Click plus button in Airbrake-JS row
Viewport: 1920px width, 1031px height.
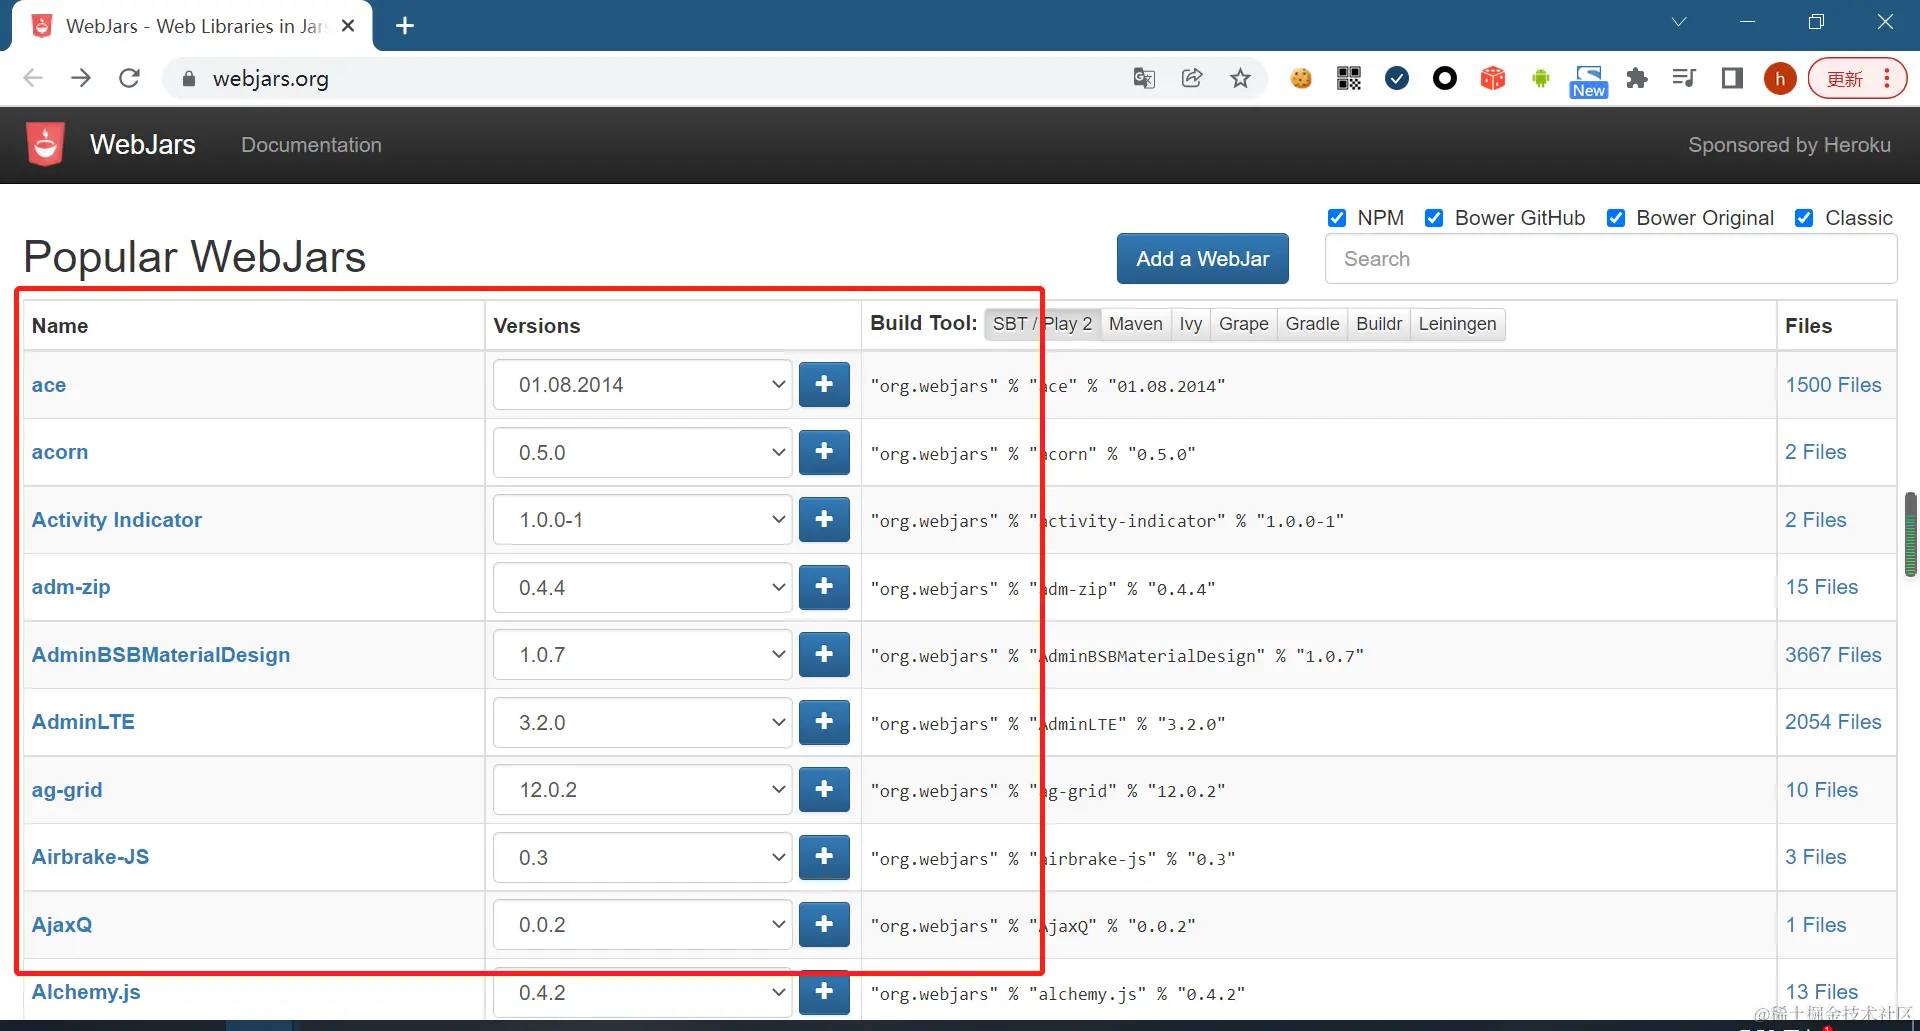(824, 857)
